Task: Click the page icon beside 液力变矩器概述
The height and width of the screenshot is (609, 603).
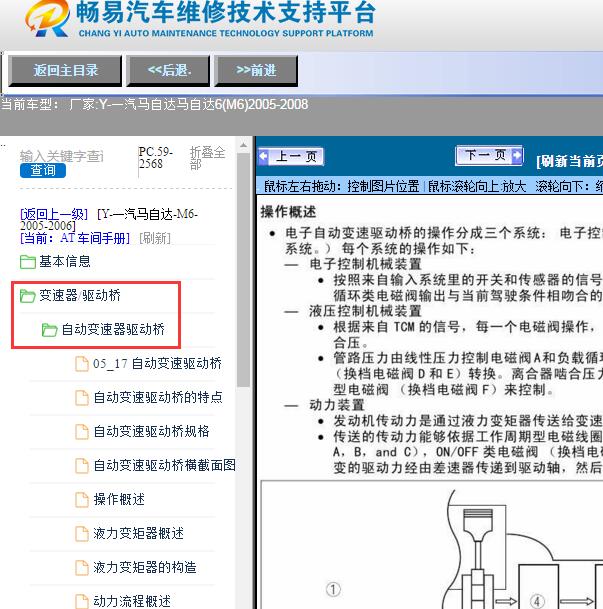Action: (82, 534)
